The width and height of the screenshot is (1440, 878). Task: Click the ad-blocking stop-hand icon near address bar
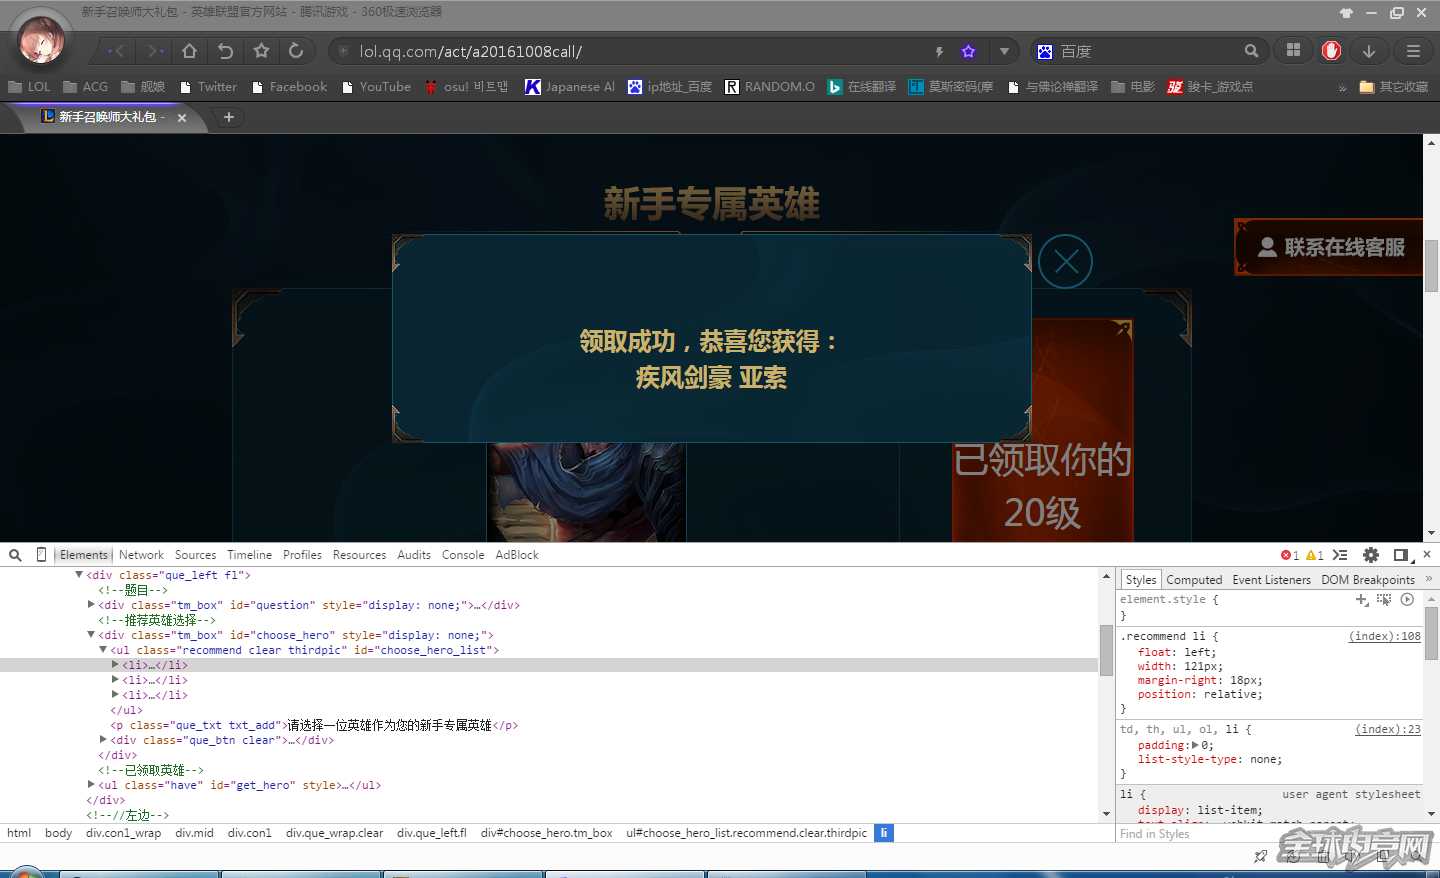coord(1330,51)
